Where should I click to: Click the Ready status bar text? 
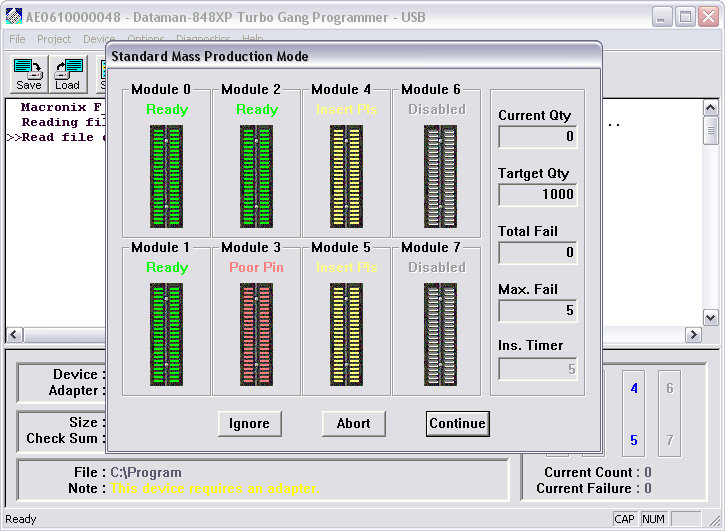pyautogui.click(x=21, y=519)
